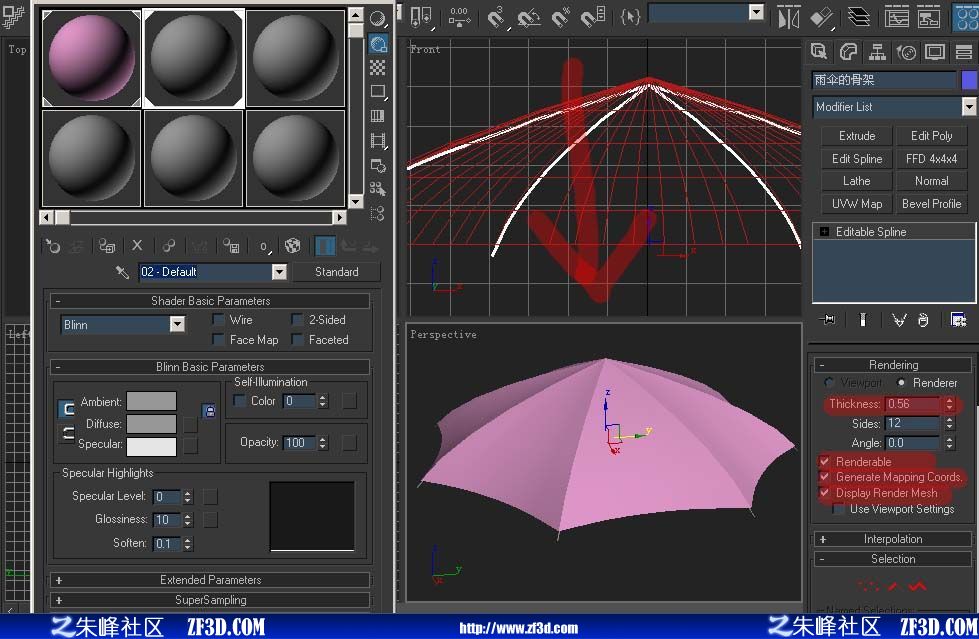Click Remove Modifier trash icon in stack
The image size is (979, 639).
(923, 320)
